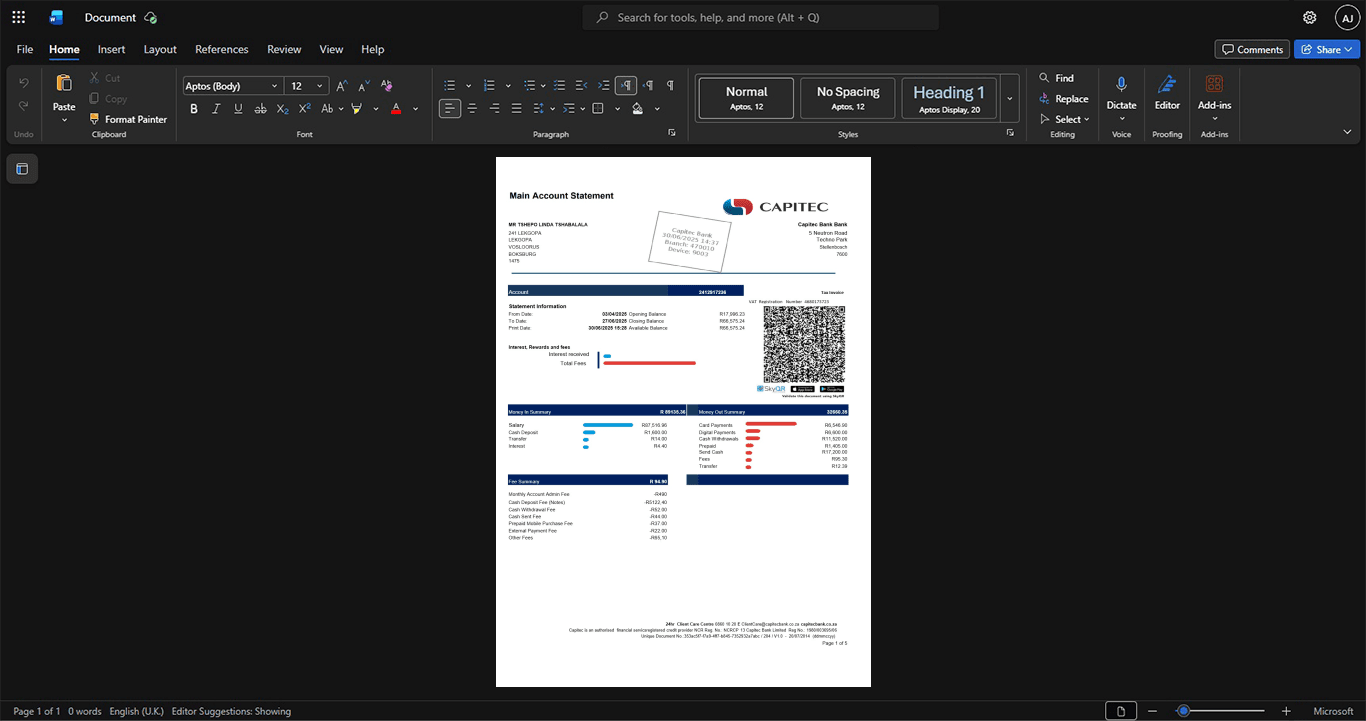Open the Comments pane
The width and height of the screenshot is (1366, 721).
click(1252, 49)
